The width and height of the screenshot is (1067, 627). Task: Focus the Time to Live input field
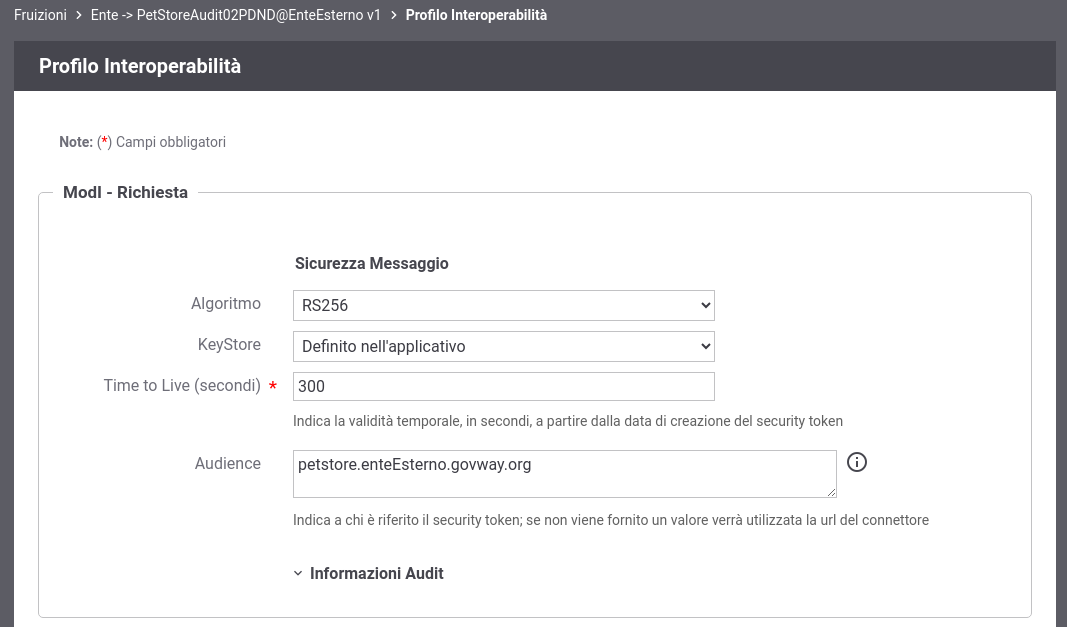click(x=504, y=386)
